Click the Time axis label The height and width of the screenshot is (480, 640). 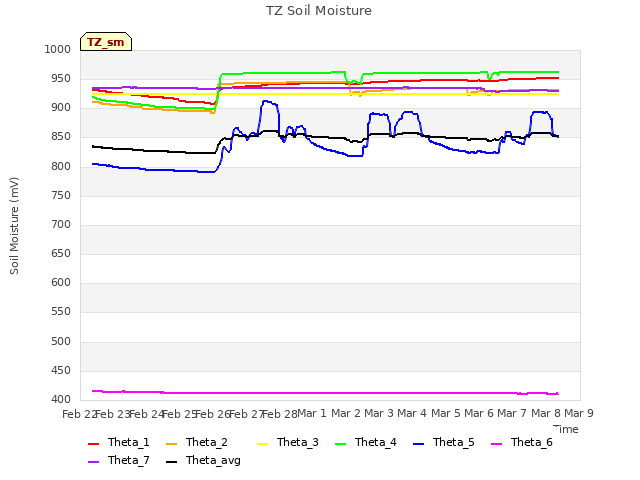tap(566, 429)
